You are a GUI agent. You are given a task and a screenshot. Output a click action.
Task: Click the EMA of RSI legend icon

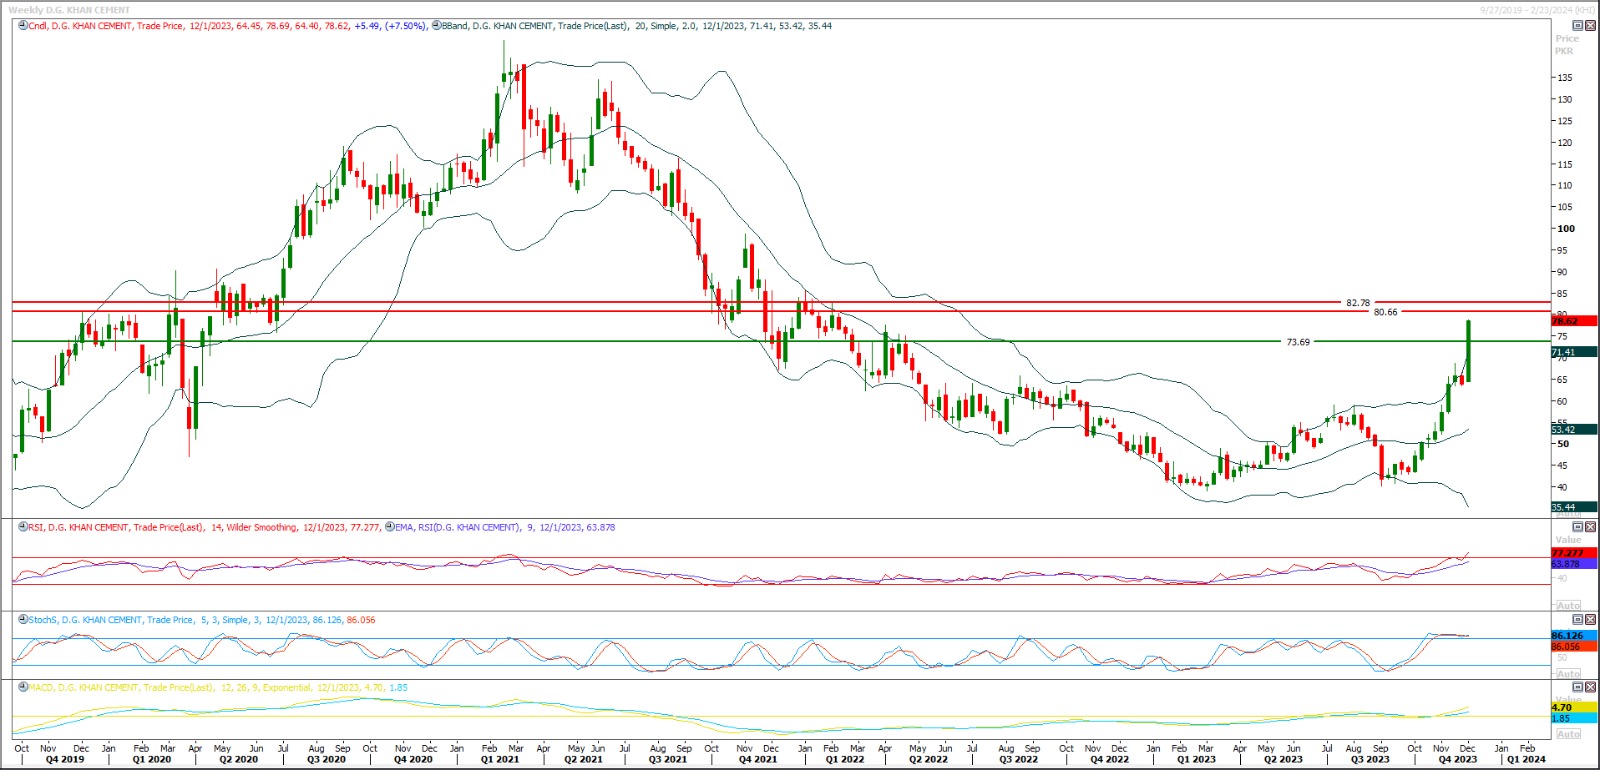click(x=389, y=527)
